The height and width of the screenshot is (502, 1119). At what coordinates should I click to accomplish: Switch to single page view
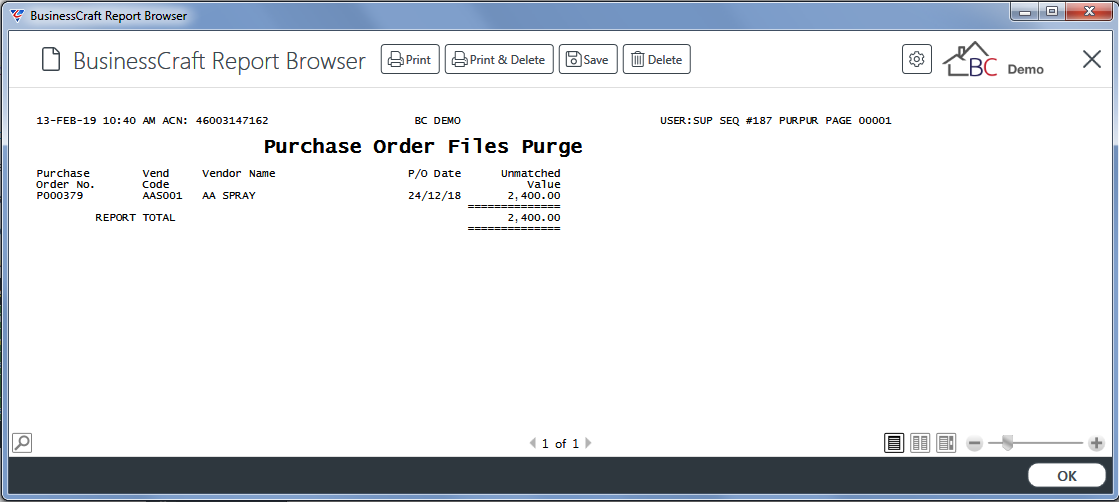pyautogui.click(x=893, y=443)
